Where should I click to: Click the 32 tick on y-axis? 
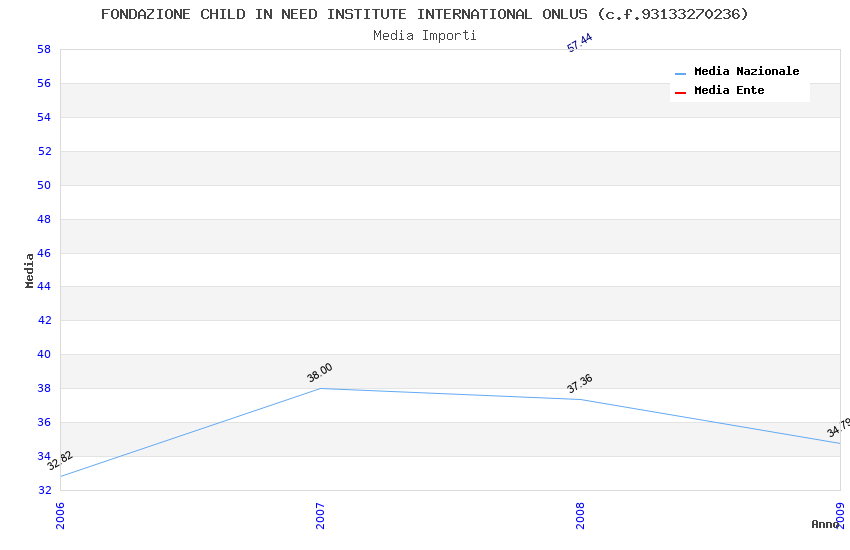[44, 490]
